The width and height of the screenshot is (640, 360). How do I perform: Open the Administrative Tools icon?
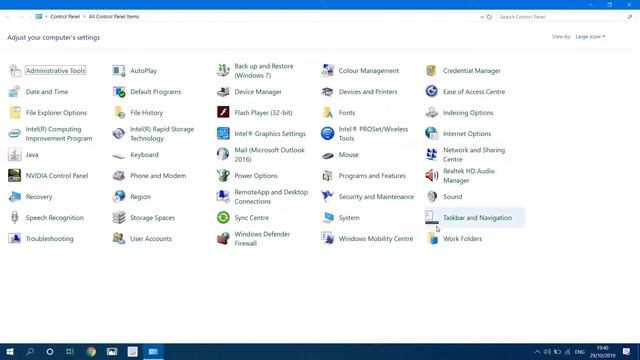coord(15,71)
